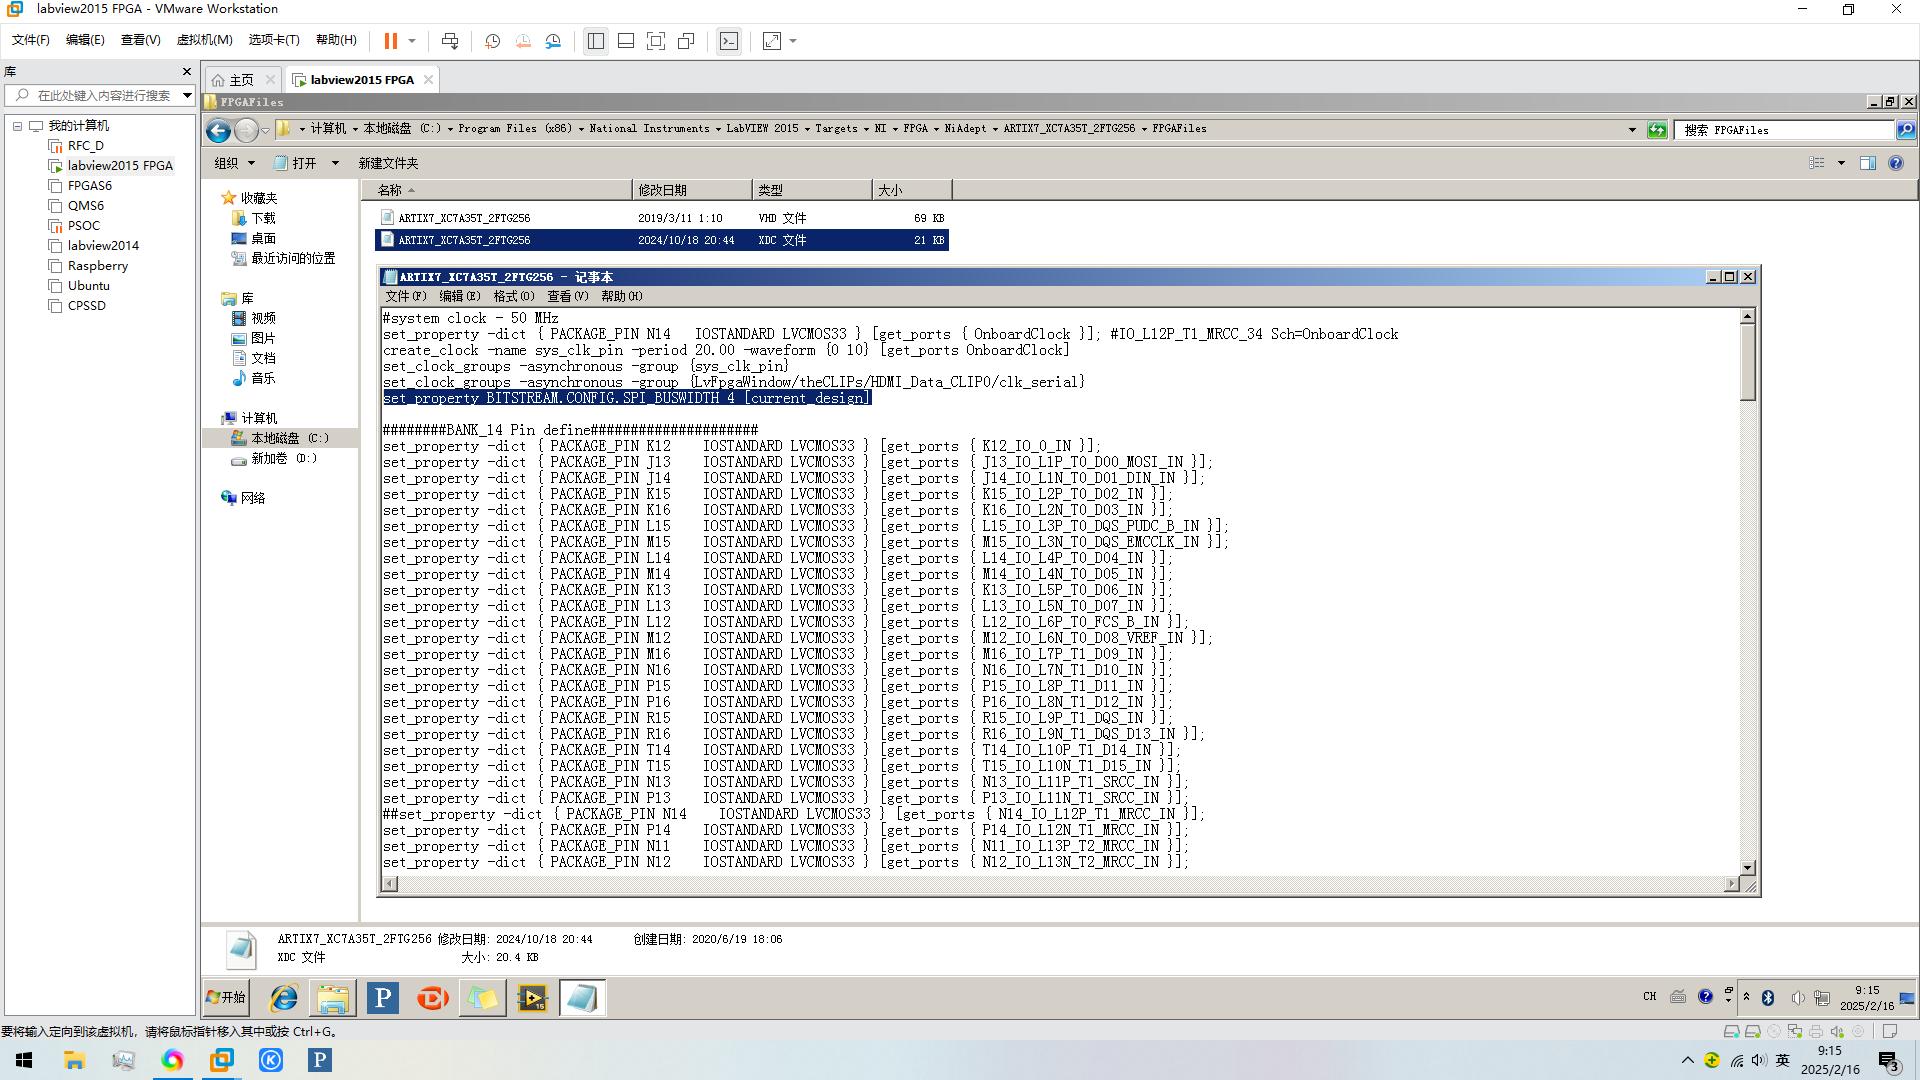The width and height of the screenshot is (1920, 1080).
Task: Open the 打开 button dropdown arrow
Action: click(335, 163)
